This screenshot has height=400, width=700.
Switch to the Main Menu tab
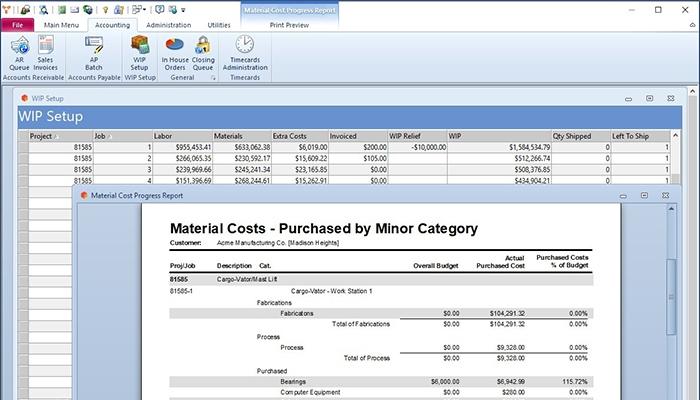(61, 25)
